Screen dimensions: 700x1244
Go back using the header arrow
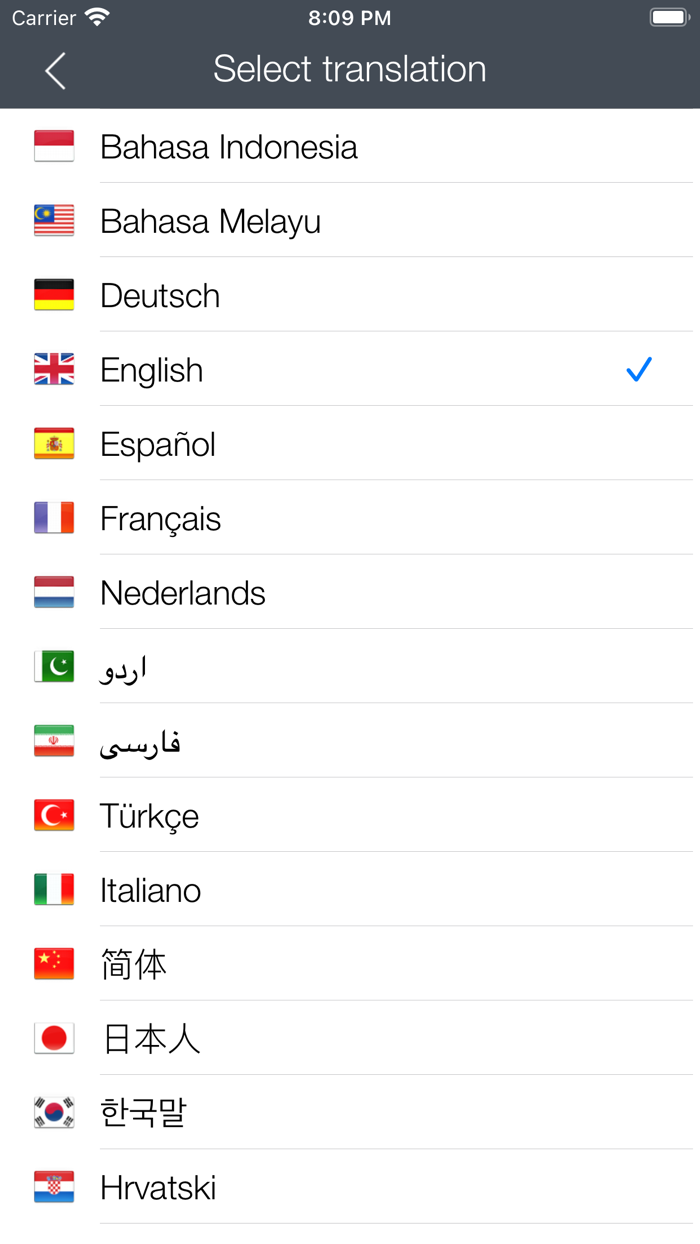click(x=56, y=71)
